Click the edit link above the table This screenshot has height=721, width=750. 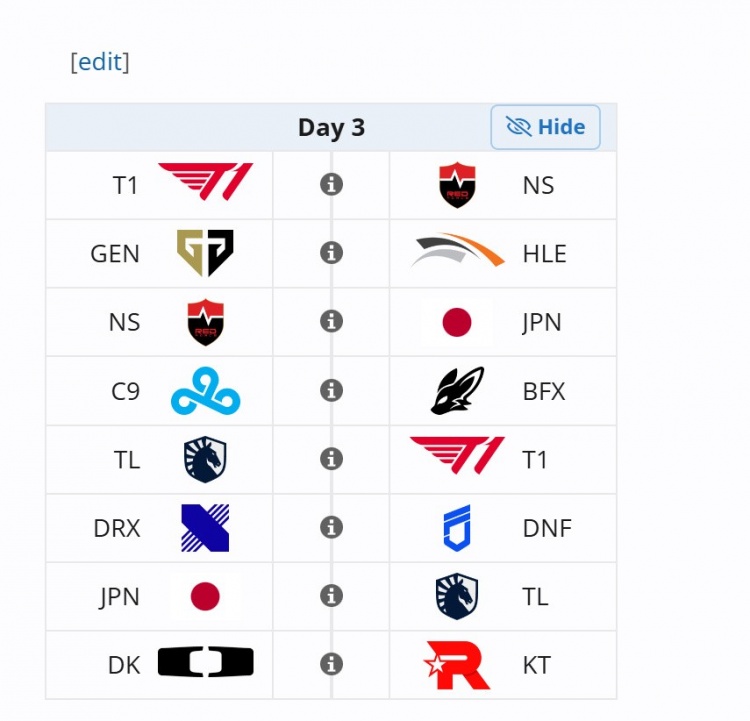coord(100,62)
